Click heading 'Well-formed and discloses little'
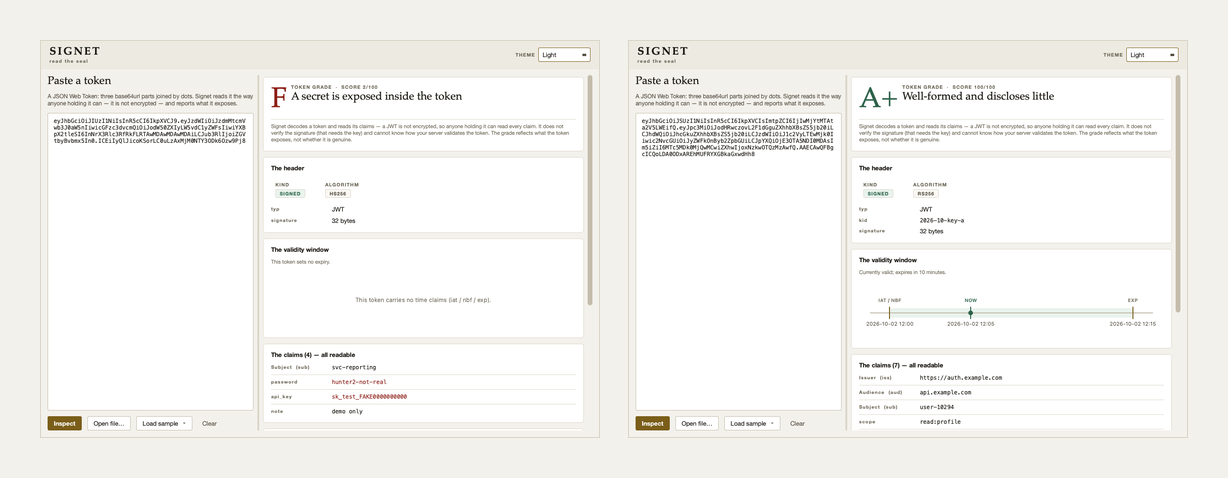Viewport: 1228px width, 478px height. 978,97
